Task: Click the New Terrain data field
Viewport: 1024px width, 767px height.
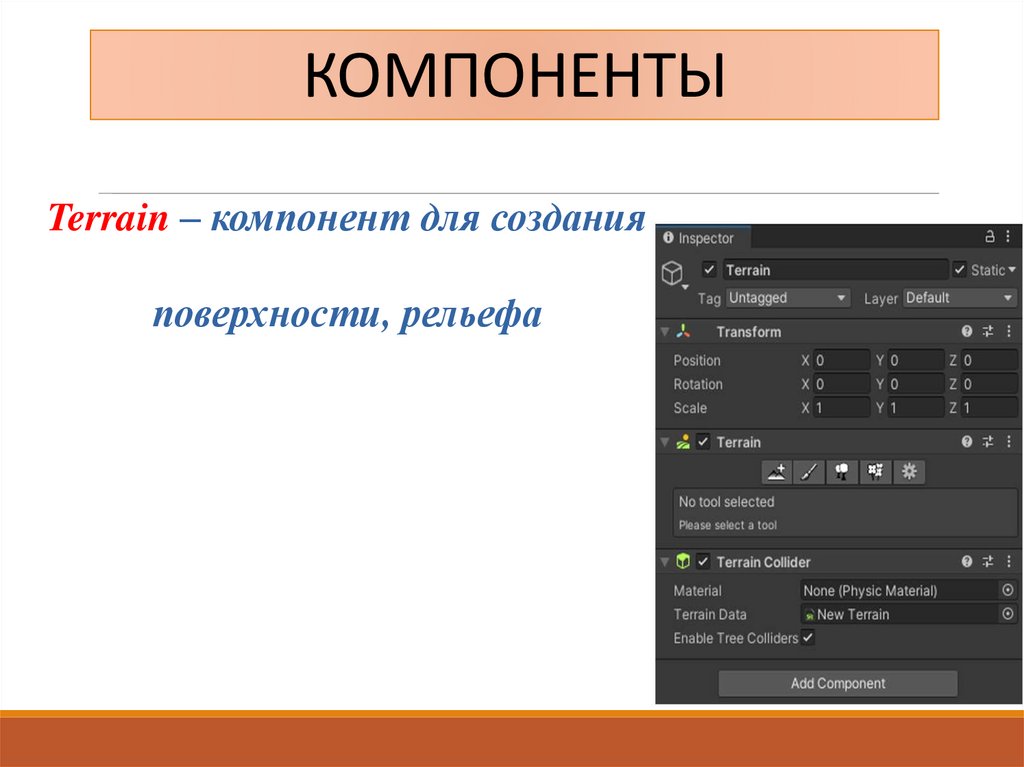Action: [900, 614]
